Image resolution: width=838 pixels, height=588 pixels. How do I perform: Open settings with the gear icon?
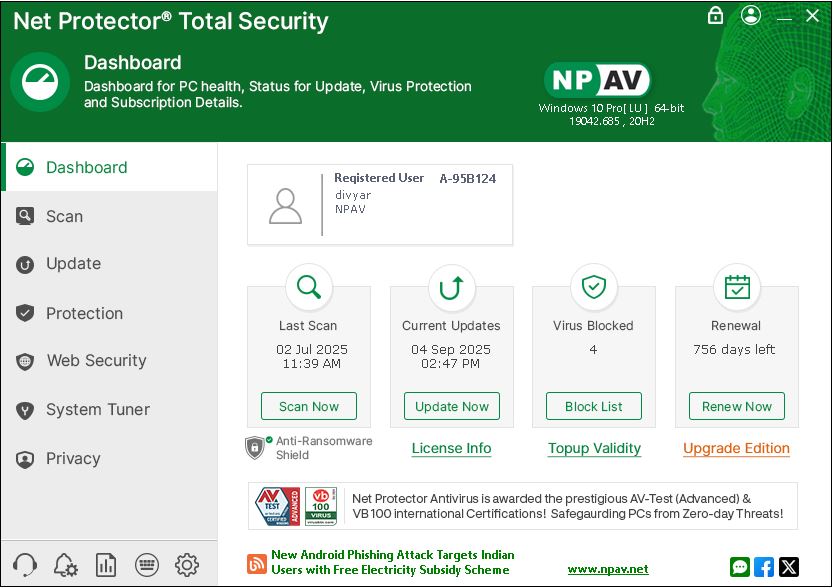(187, 565)
